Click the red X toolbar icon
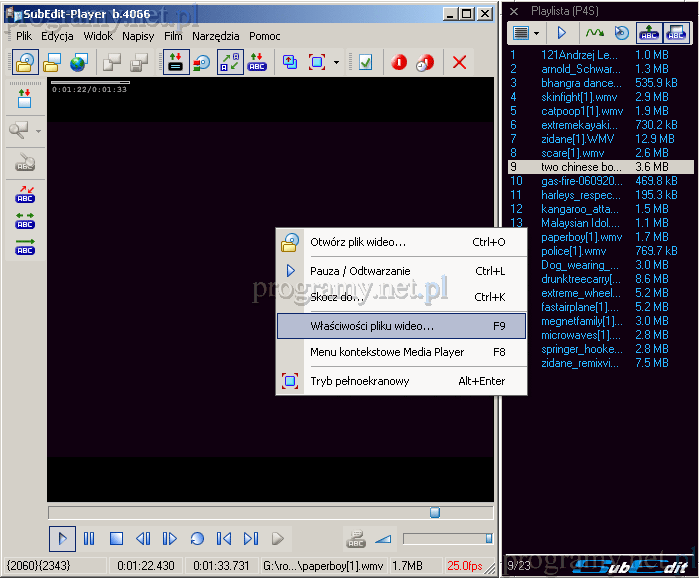 pyautogui.click(x=459, y=63)
